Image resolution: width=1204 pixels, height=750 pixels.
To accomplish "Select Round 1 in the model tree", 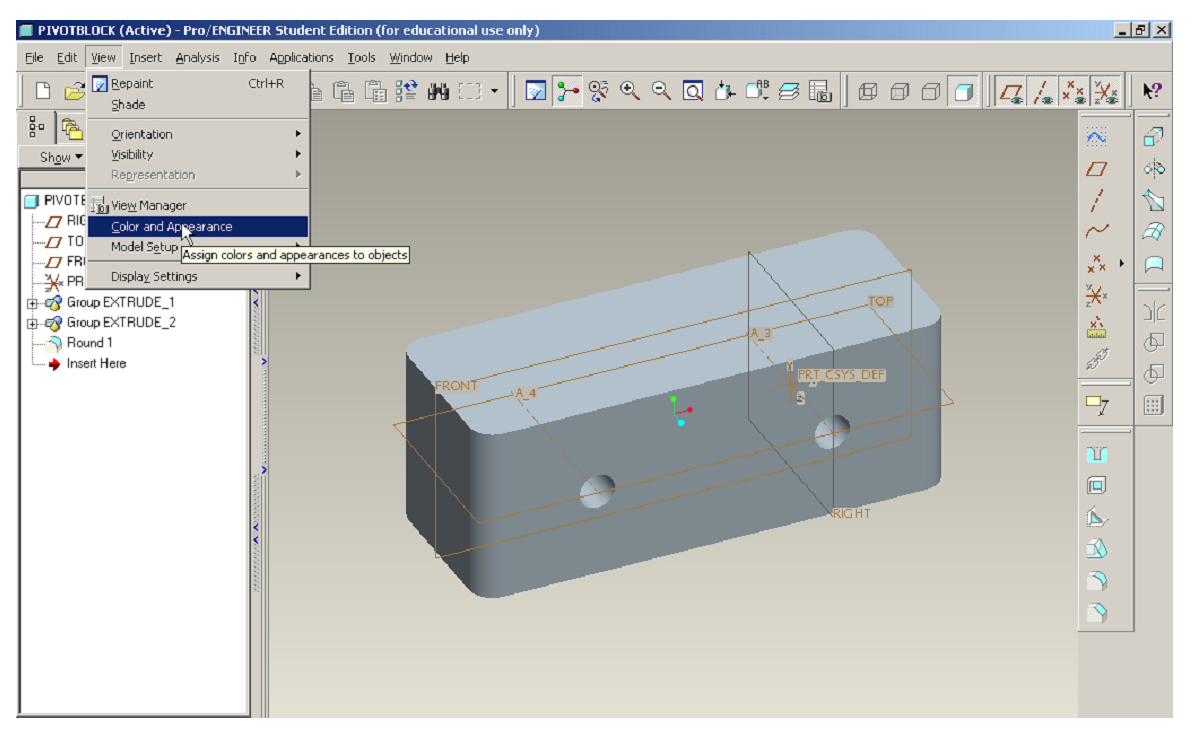I will (x=90, y=343).
